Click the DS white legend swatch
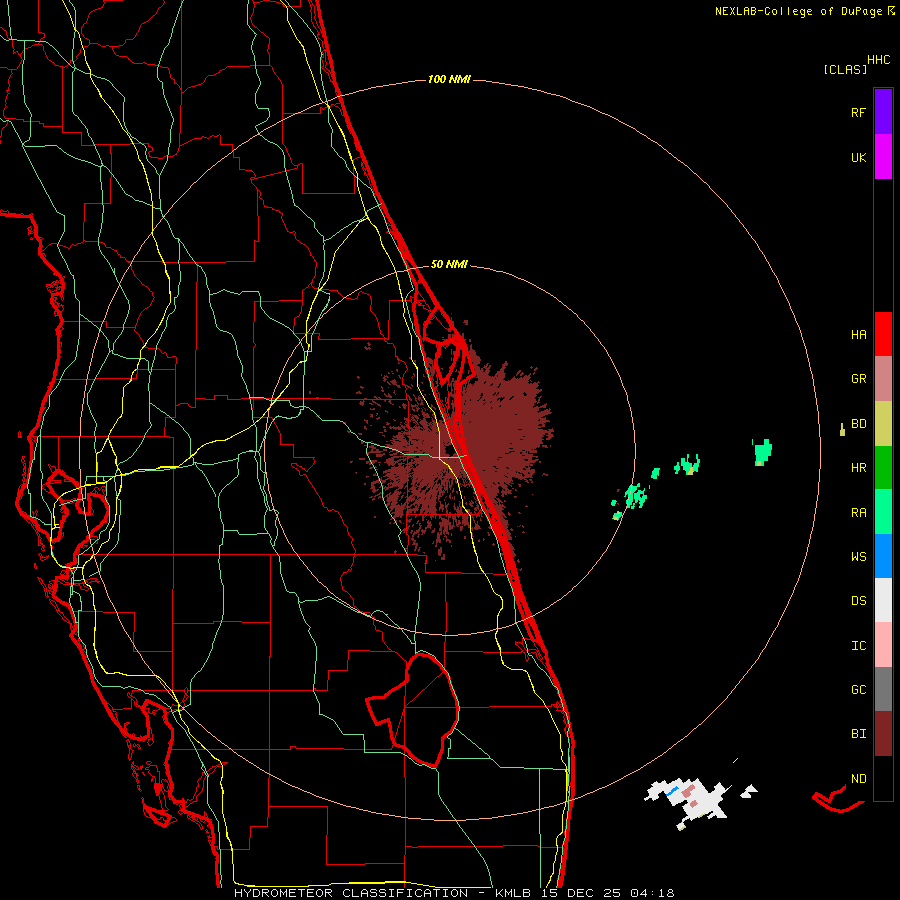900x900 pixels. pyautogui.click(x=883, y=600)
